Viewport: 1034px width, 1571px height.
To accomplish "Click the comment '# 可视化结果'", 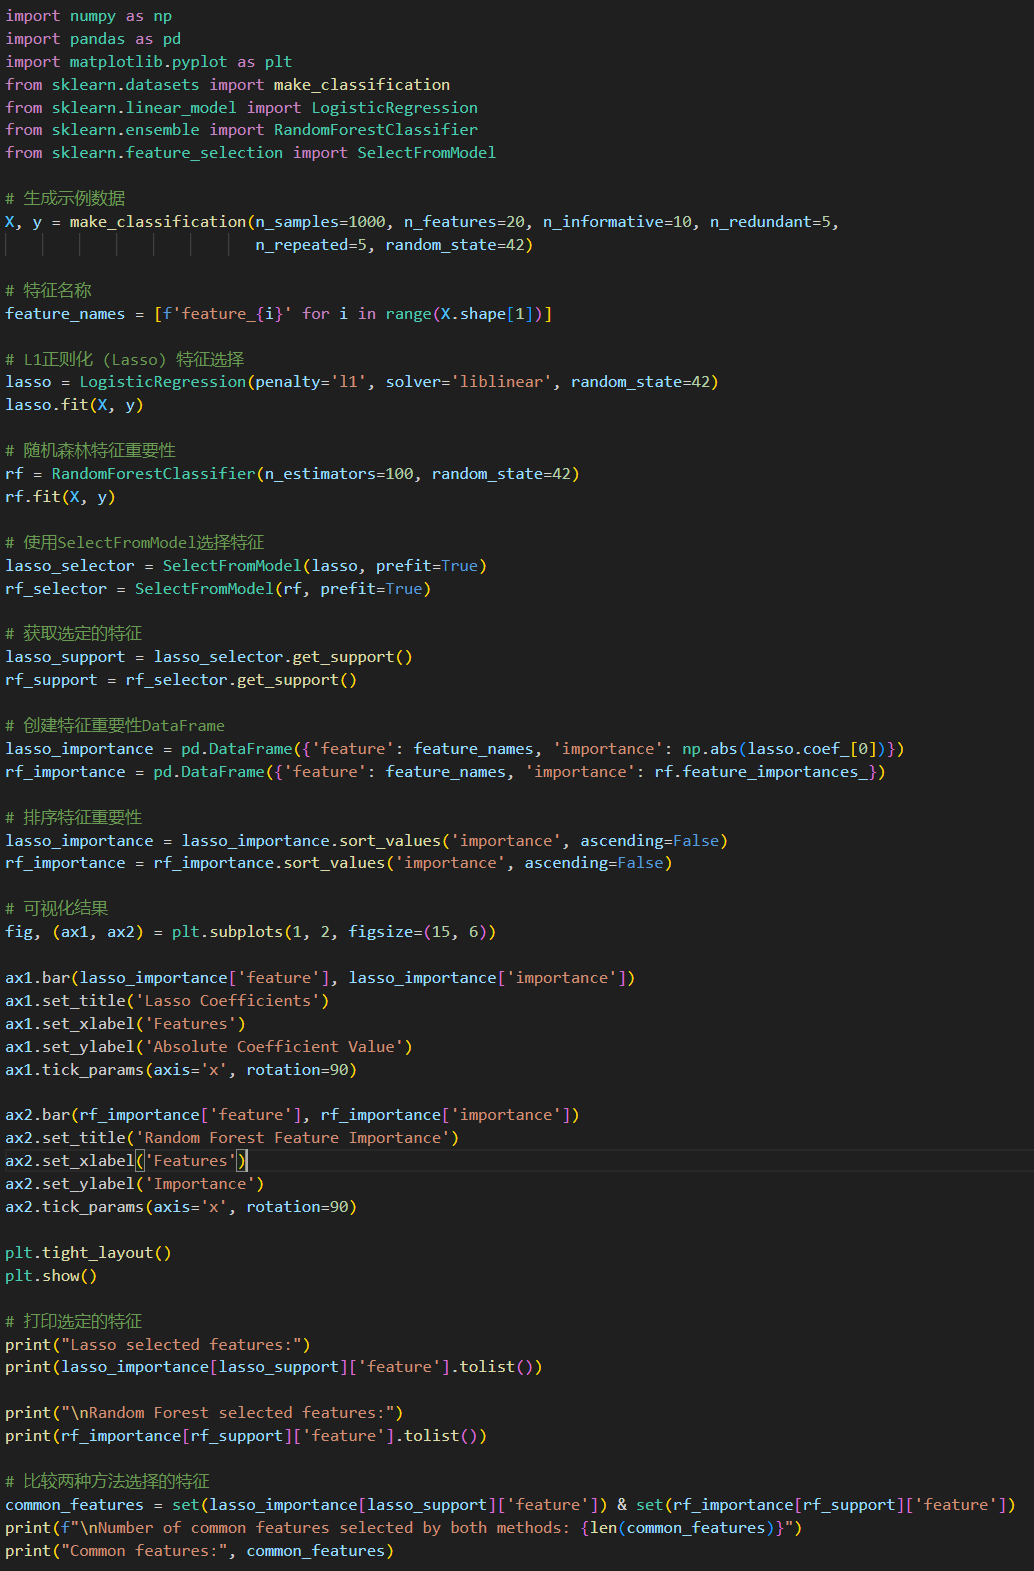I will [x=57, y=908].
